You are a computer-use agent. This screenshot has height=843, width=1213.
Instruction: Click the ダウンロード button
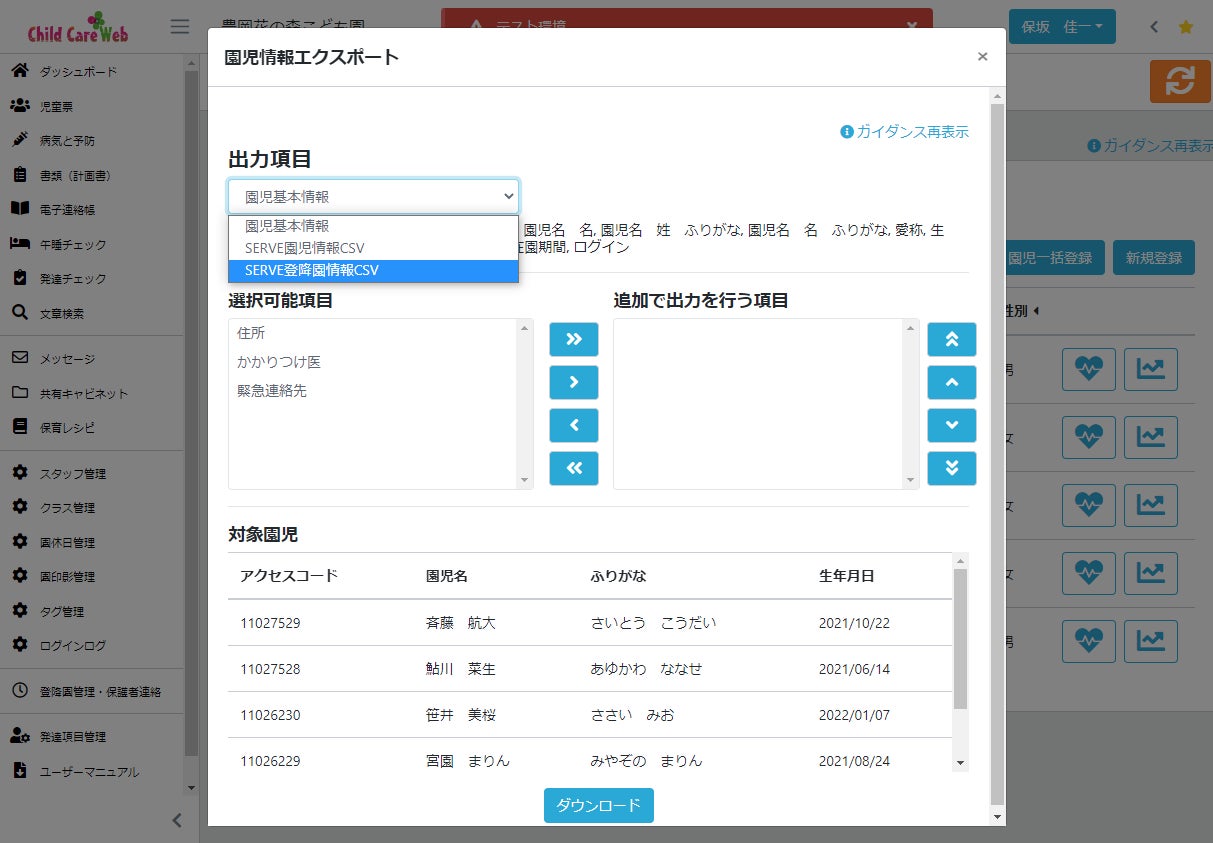[599, 805]
